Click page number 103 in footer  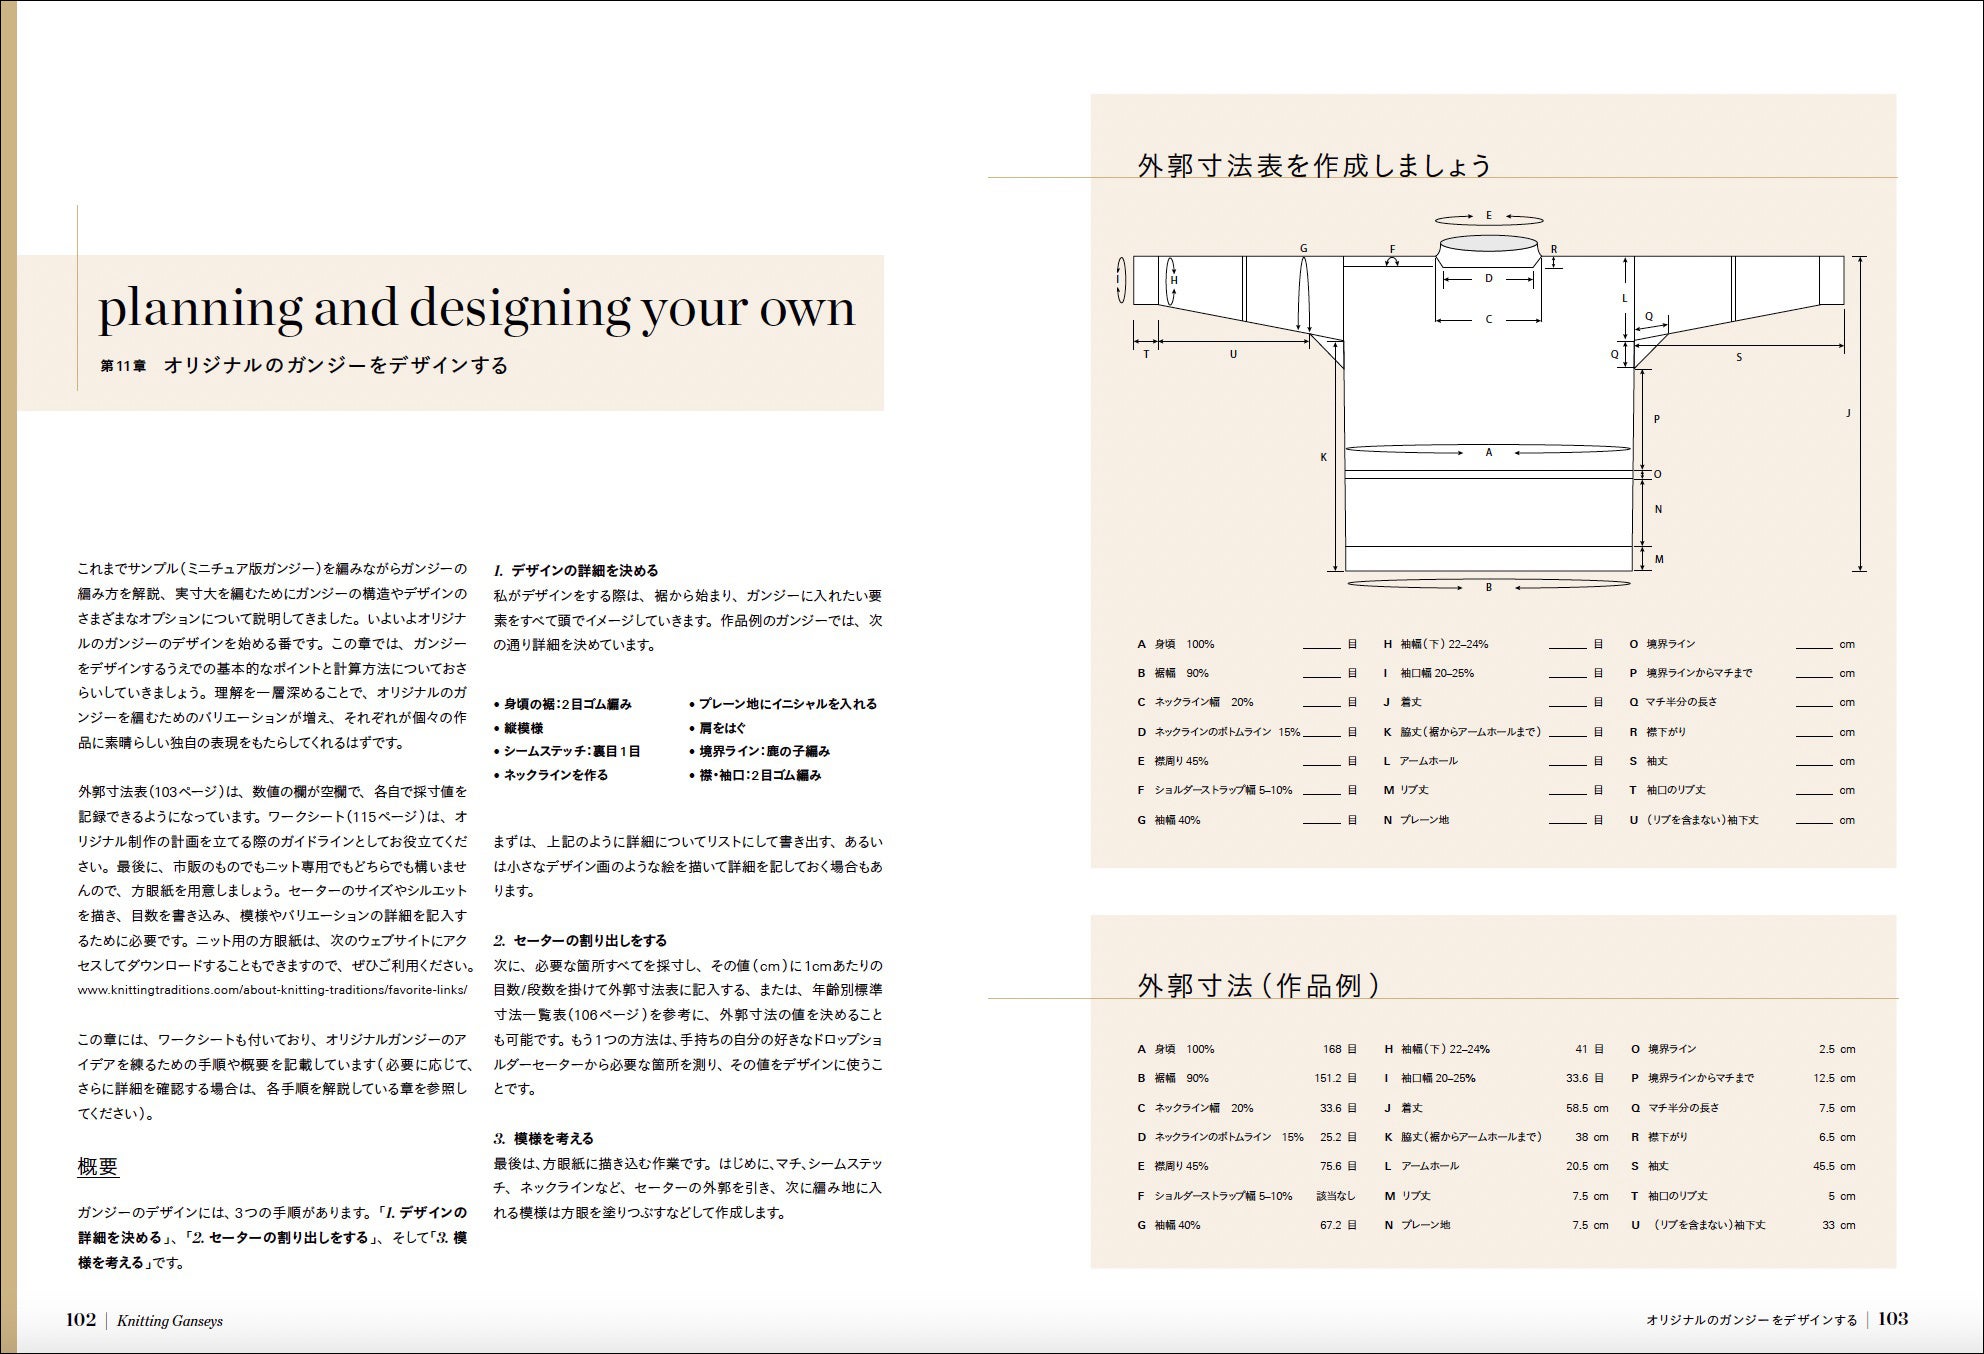click(1892, 1319)
